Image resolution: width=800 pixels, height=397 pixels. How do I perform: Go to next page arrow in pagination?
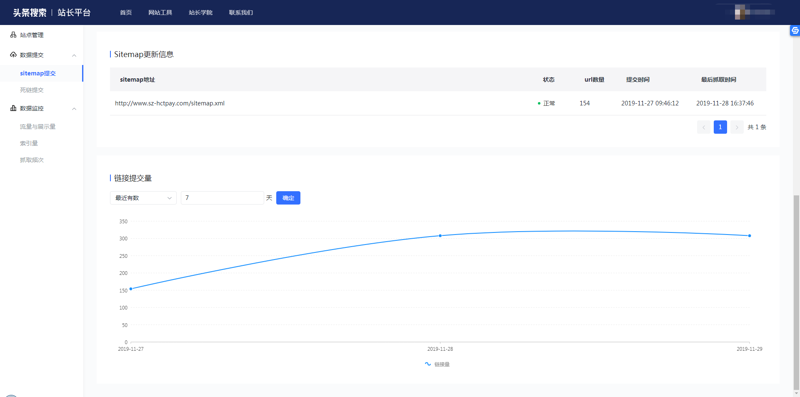click(737, 127)
